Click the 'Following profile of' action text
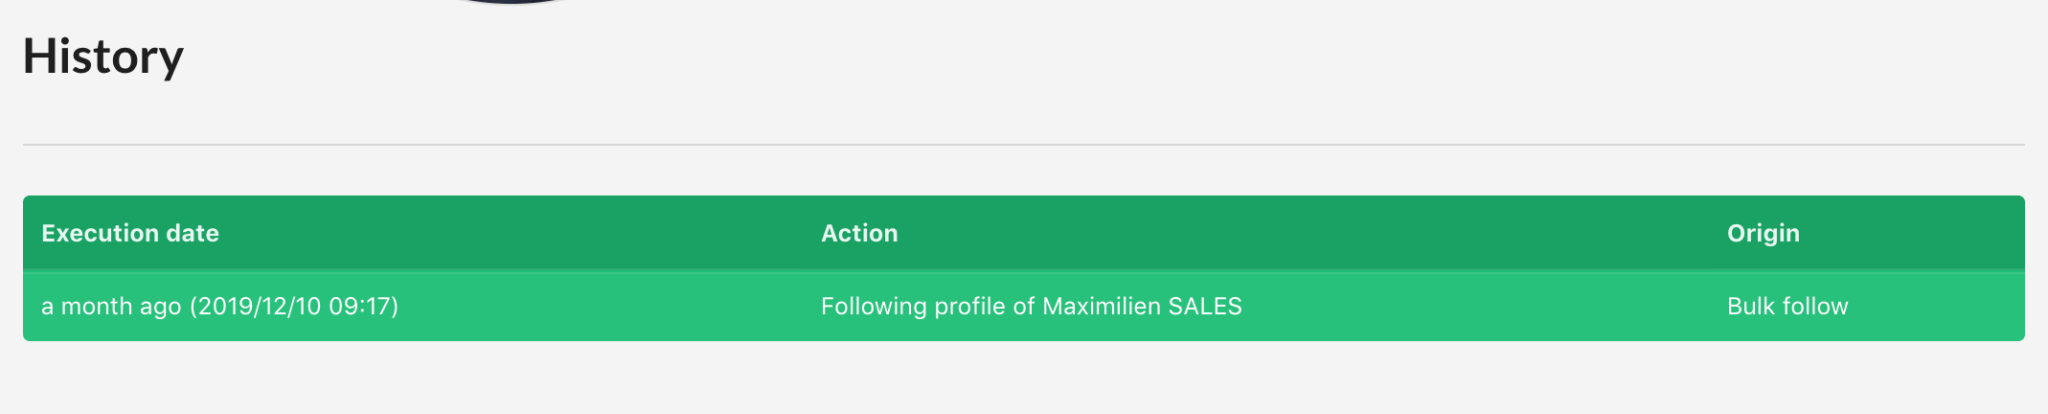2048x414 pixels. pos(928,306)
